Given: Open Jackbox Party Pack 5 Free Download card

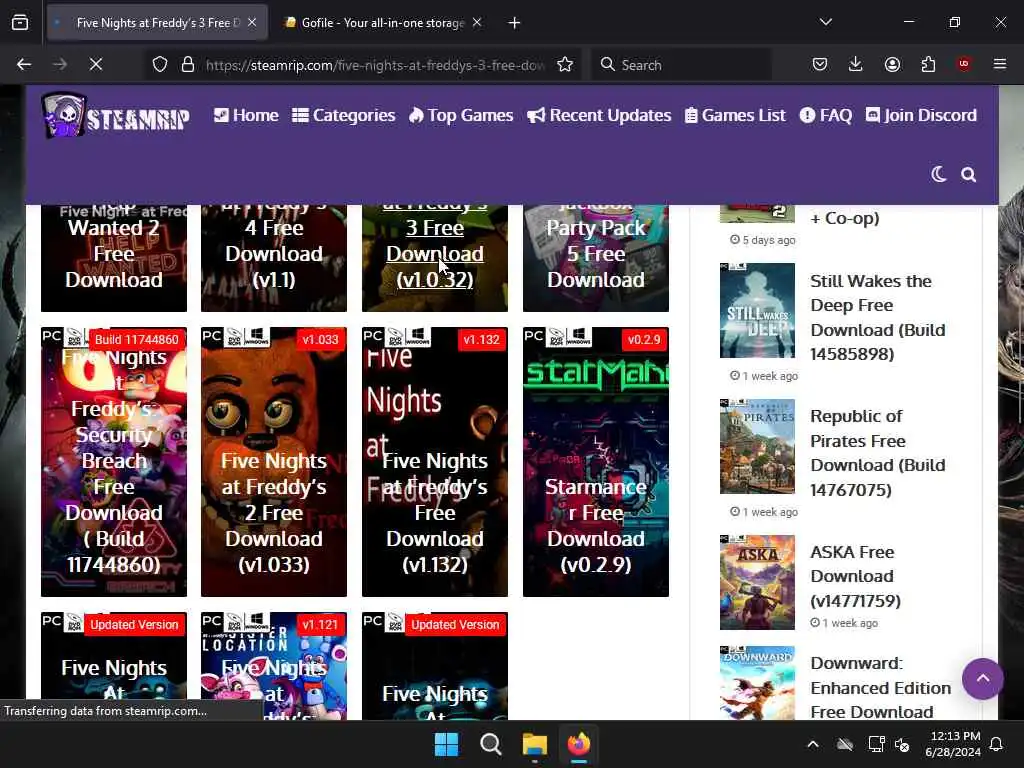Looking at the screenshot, I should click(x=596, y=257).
